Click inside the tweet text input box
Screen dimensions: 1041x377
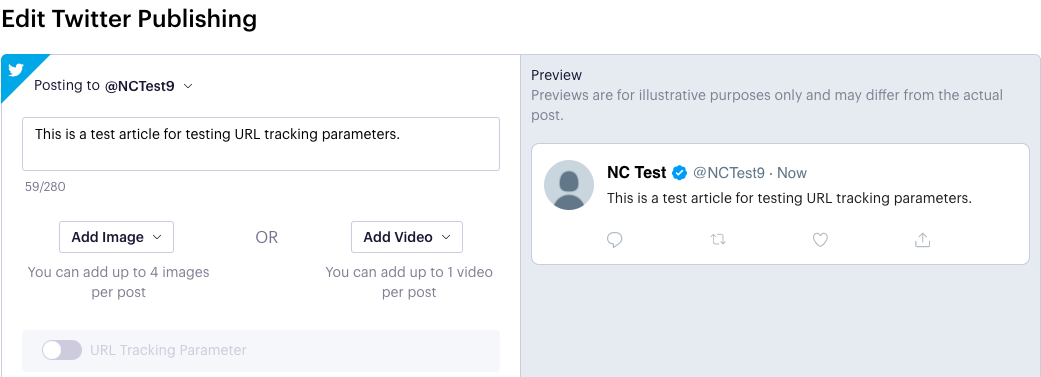261,144
